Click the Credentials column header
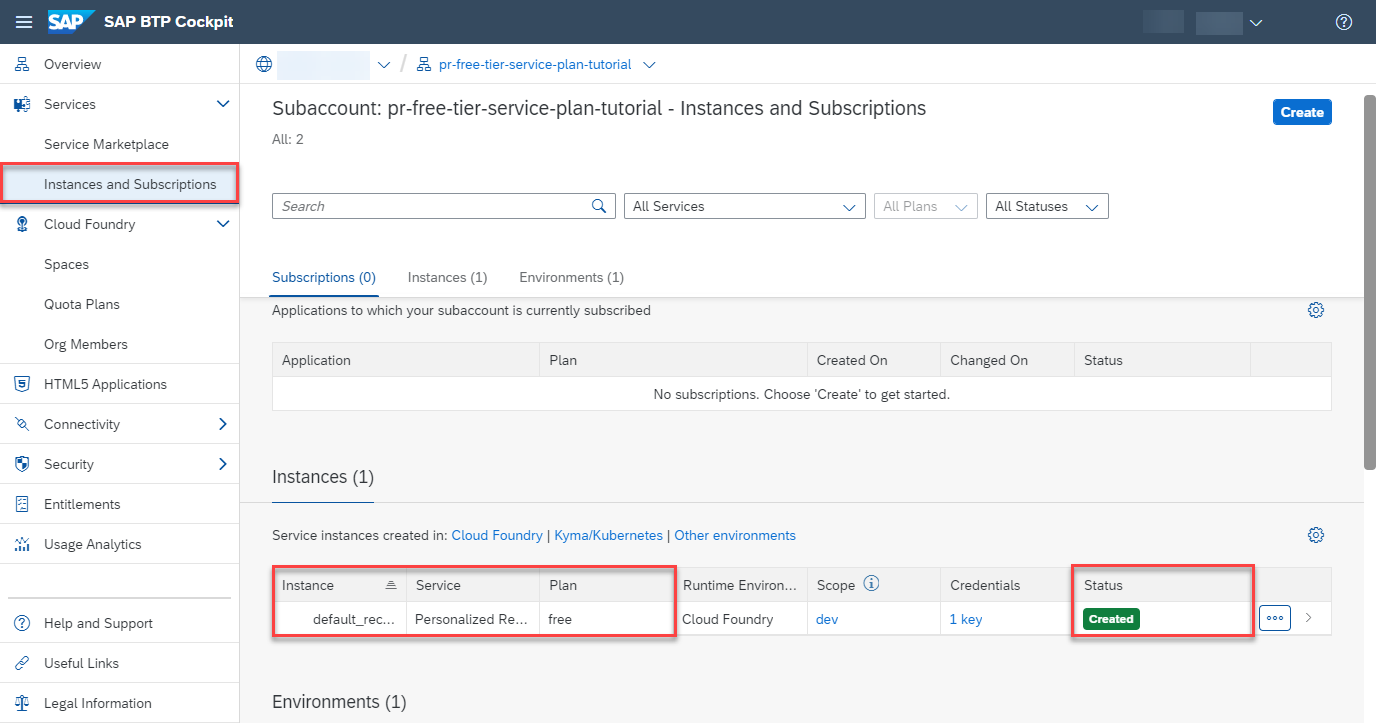Viewport: 1376px width, 723px height. [x=1007, y=585]
